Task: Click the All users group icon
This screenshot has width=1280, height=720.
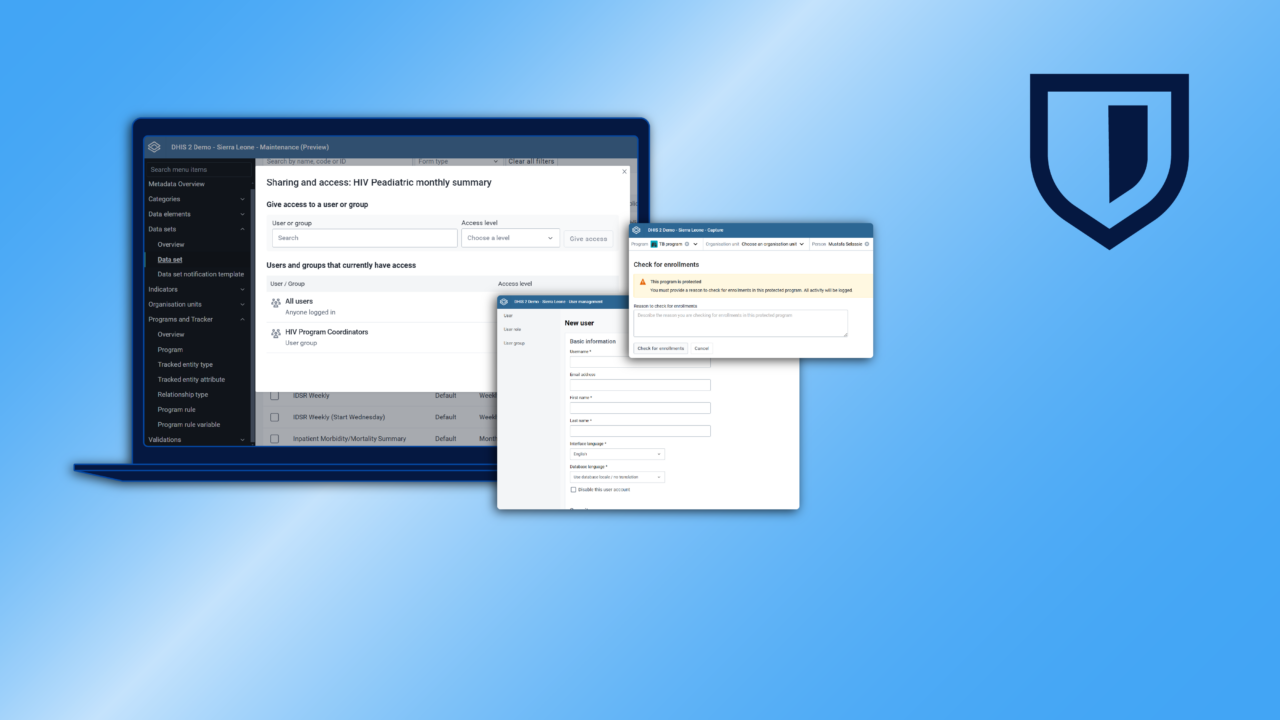Action: coord(276,303)
